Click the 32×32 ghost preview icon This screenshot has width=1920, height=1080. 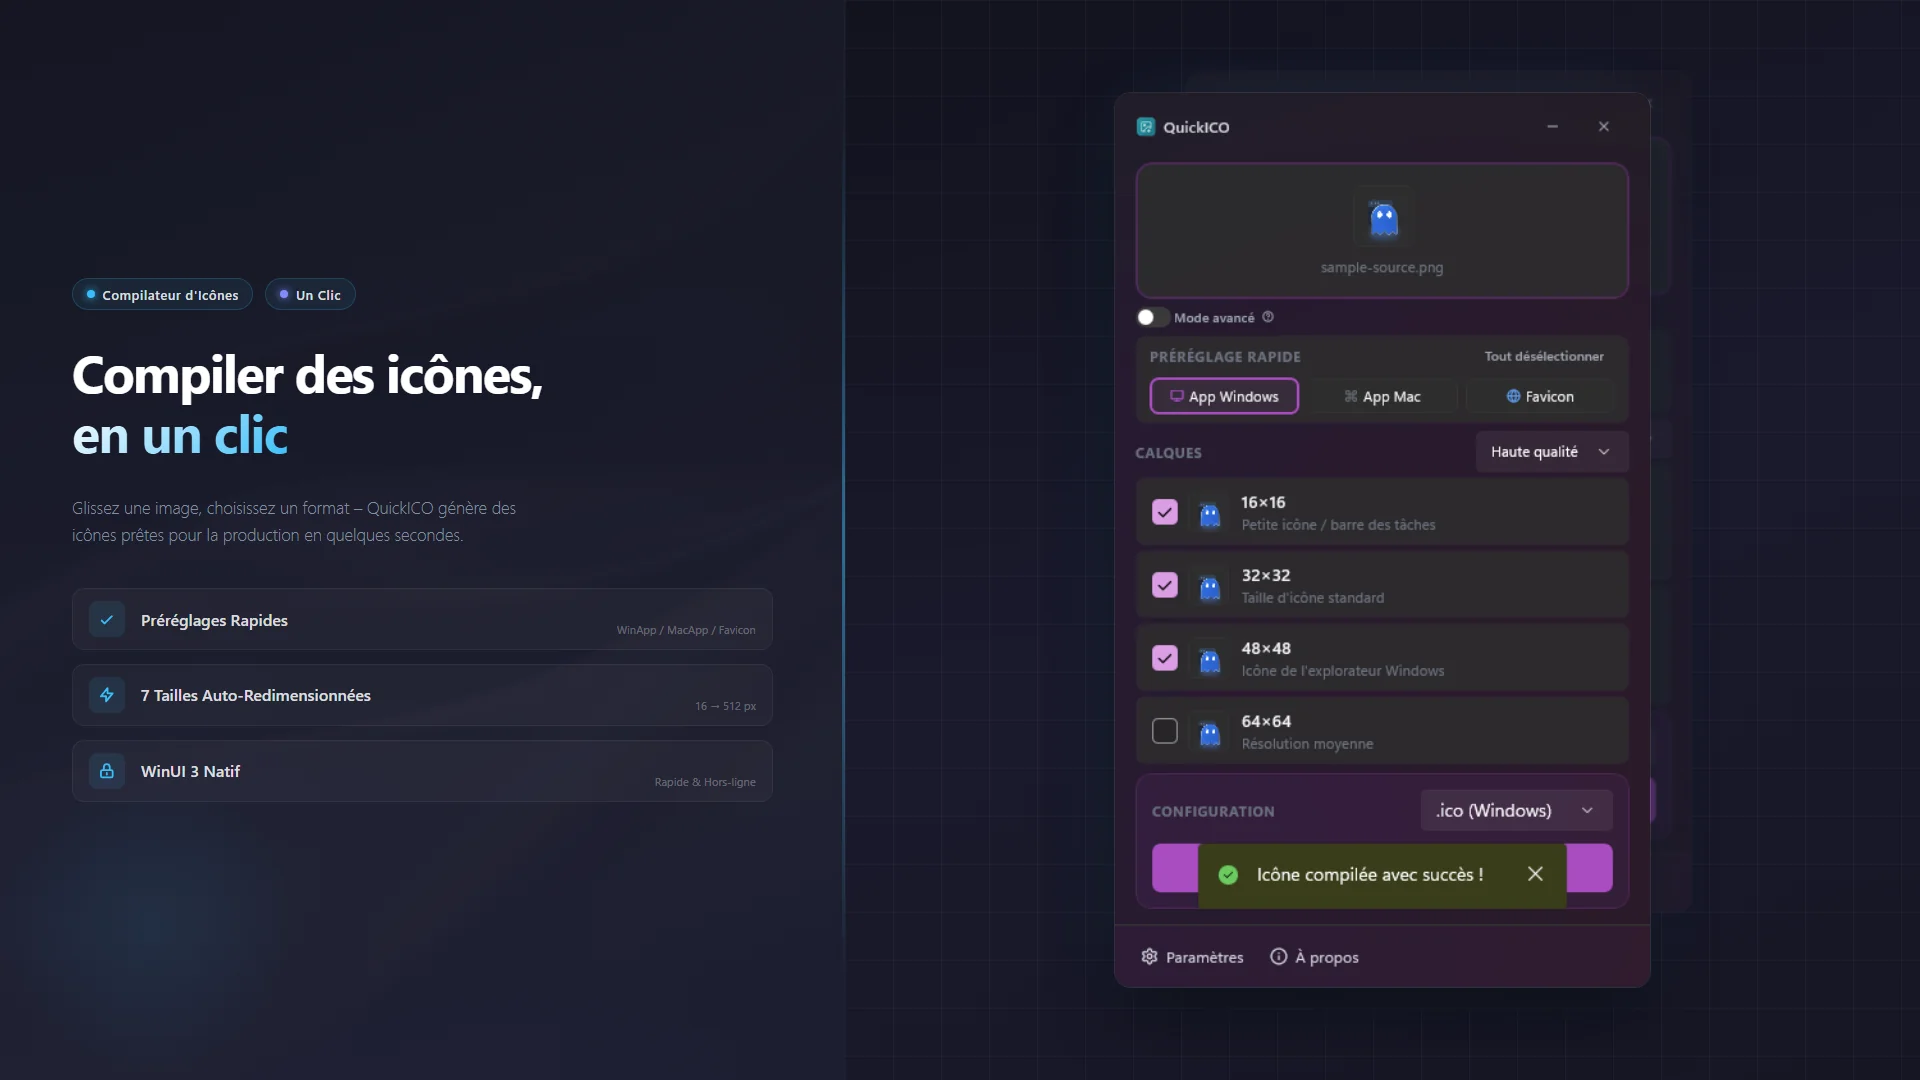(x=1210, y=587)
